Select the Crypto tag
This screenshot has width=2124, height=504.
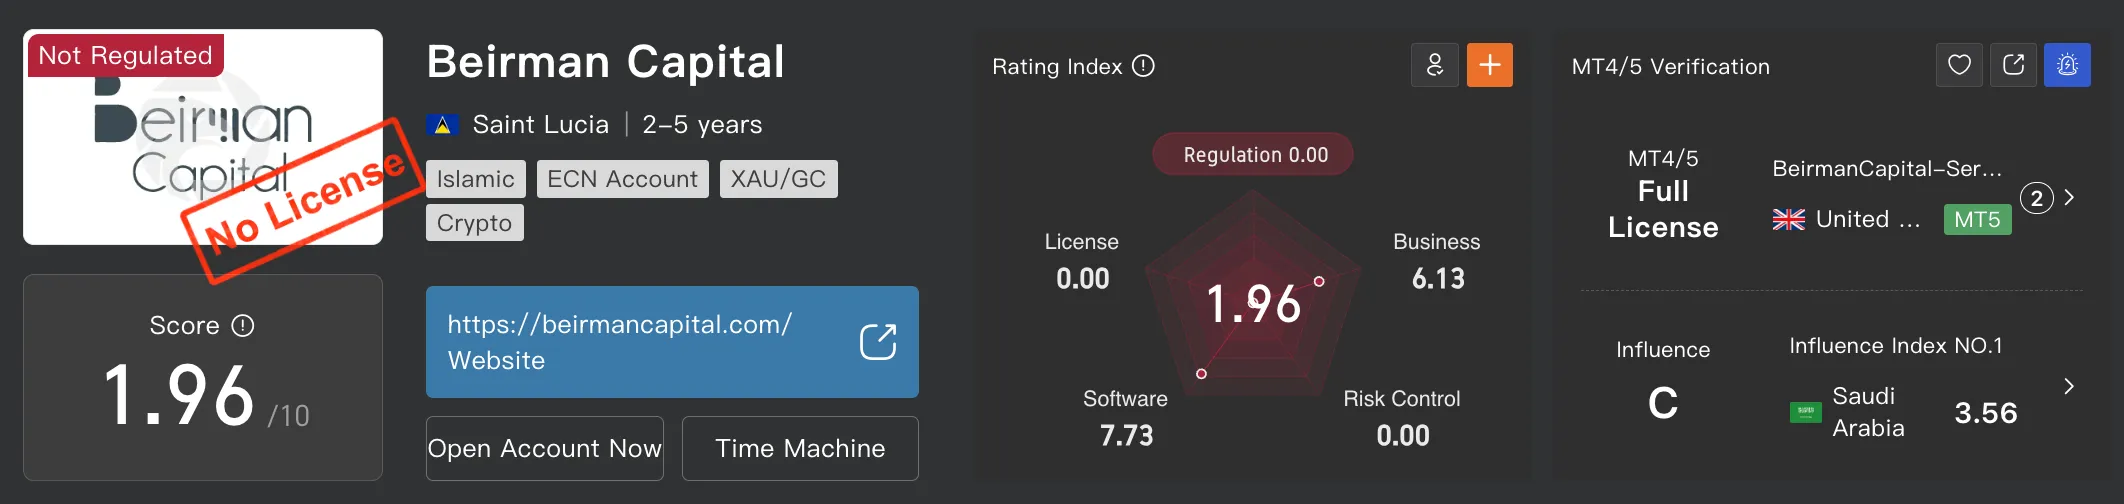point(475,222)
